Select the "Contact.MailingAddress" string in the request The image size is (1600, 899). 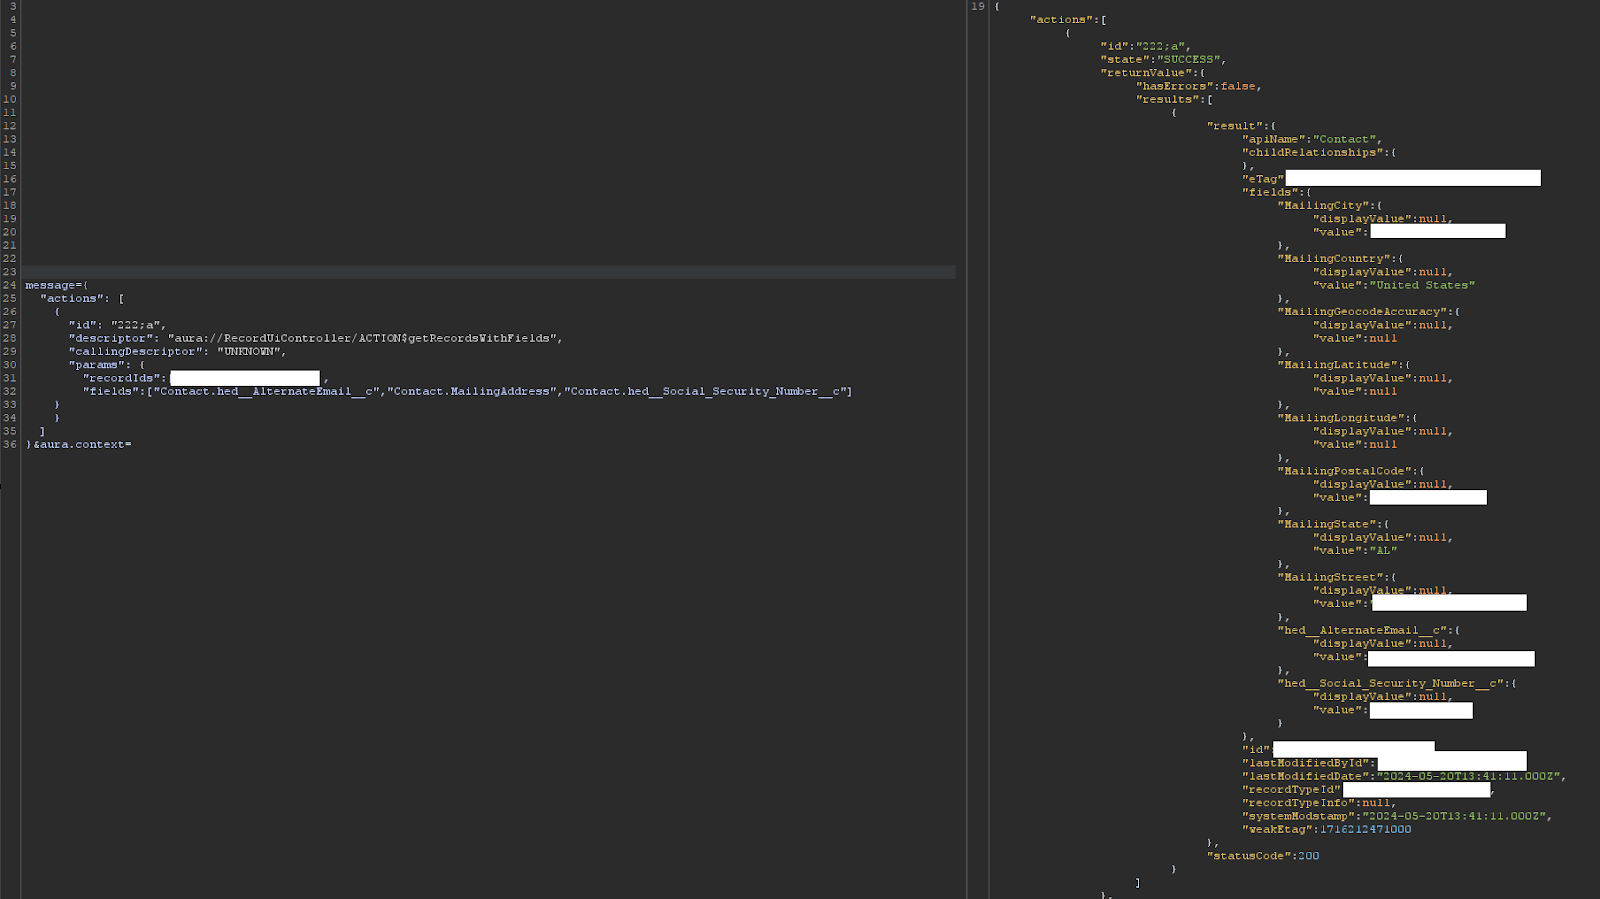pyautogui.click(x=471, y=391)
